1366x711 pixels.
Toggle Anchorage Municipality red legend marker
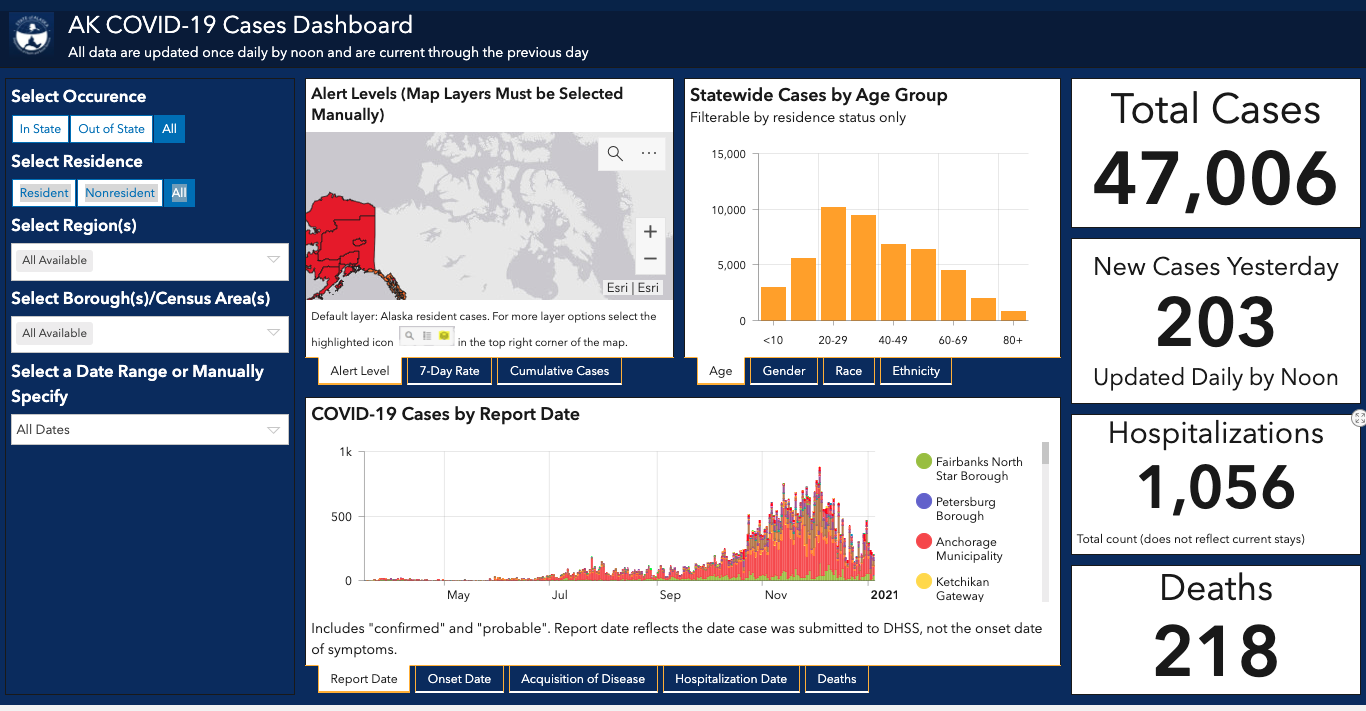[924, 541]
